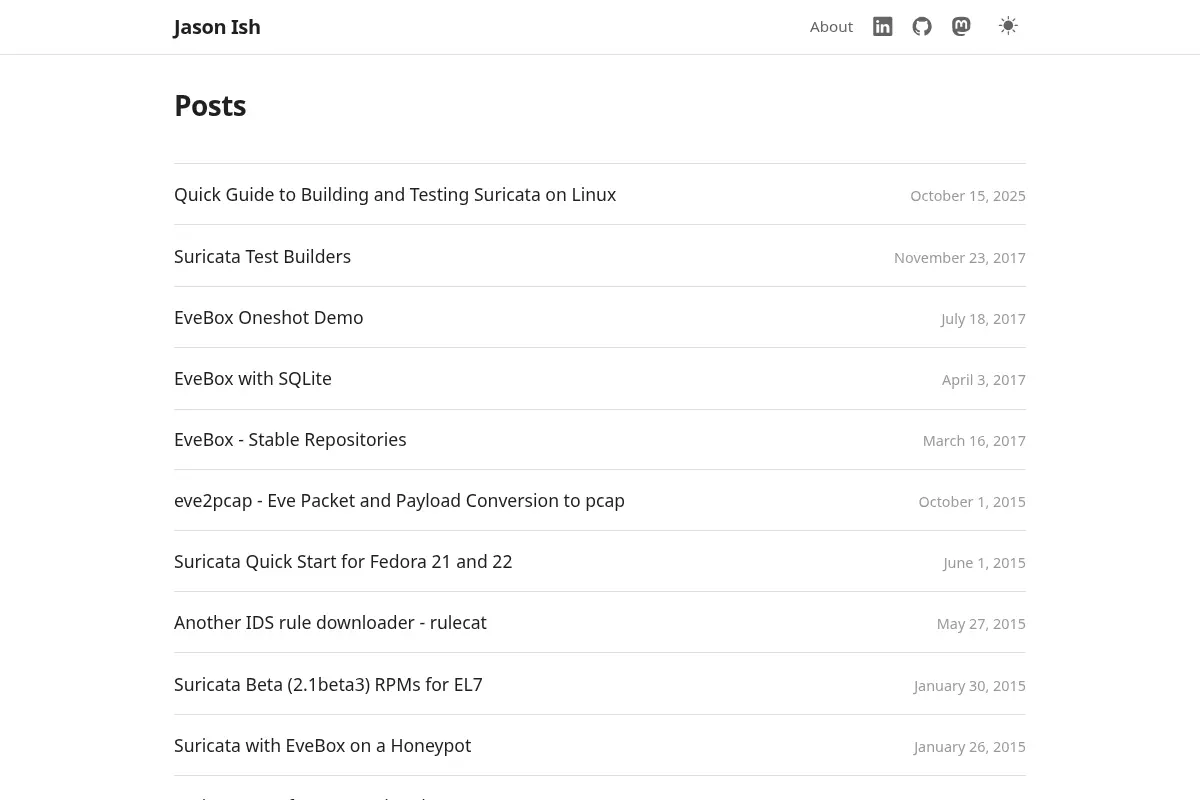
Task: Open EveBox - Stable Repositories post
Action: click(x=290, y=439)
